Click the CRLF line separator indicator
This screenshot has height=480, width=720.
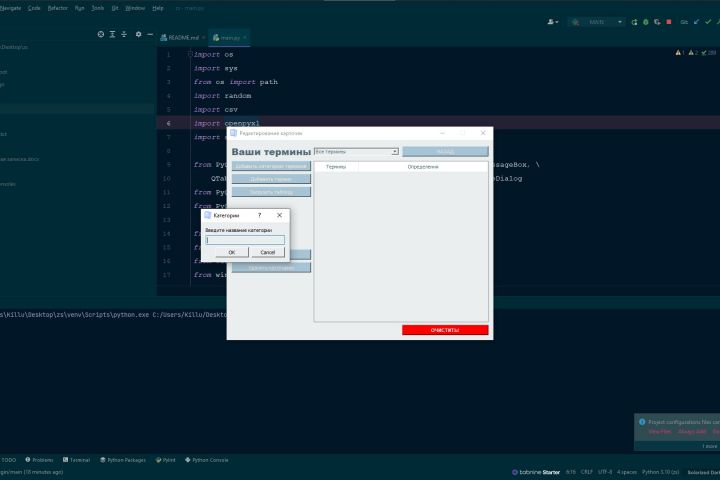pyautogui.click(x=586, y=472)
